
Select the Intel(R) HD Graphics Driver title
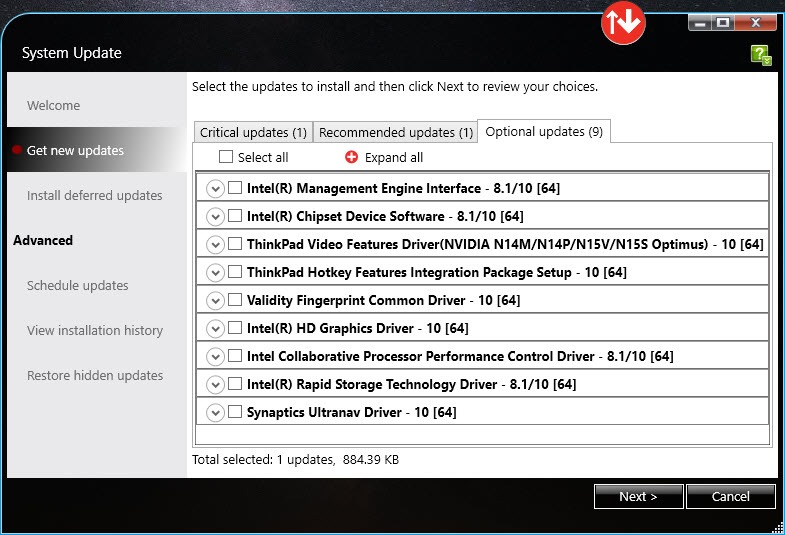point(357,328)
